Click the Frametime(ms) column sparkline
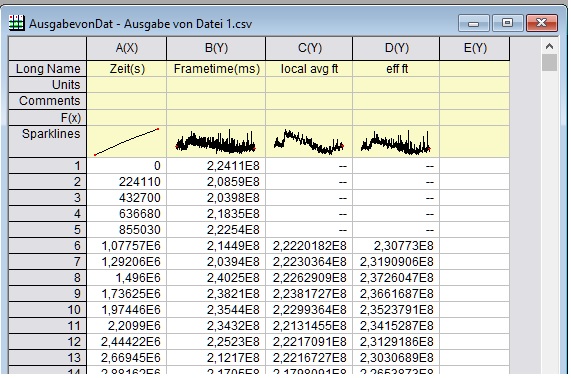The image size is (571, 378). [x=216, y=142]
